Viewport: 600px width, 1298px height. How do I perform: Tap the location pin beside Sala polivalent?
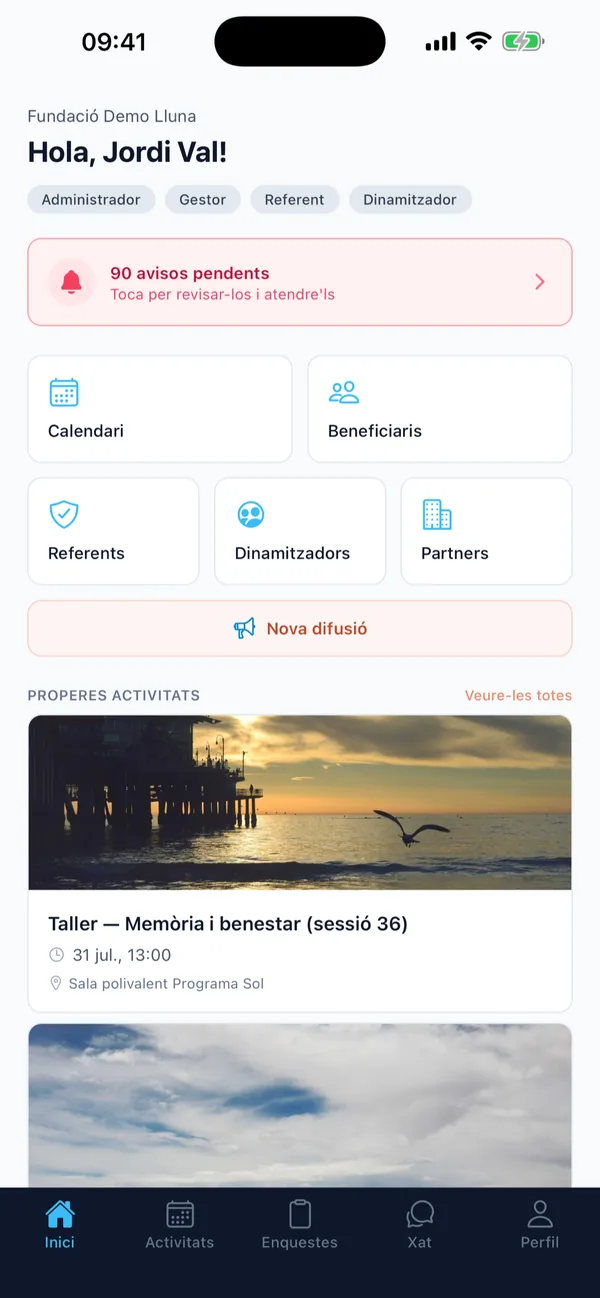(x=56, y=984)
